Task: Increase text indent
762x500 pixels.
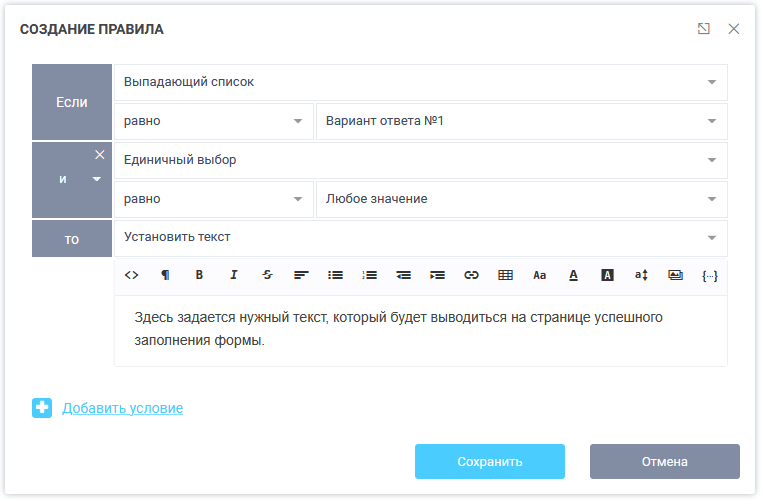Action: (437, 276)
